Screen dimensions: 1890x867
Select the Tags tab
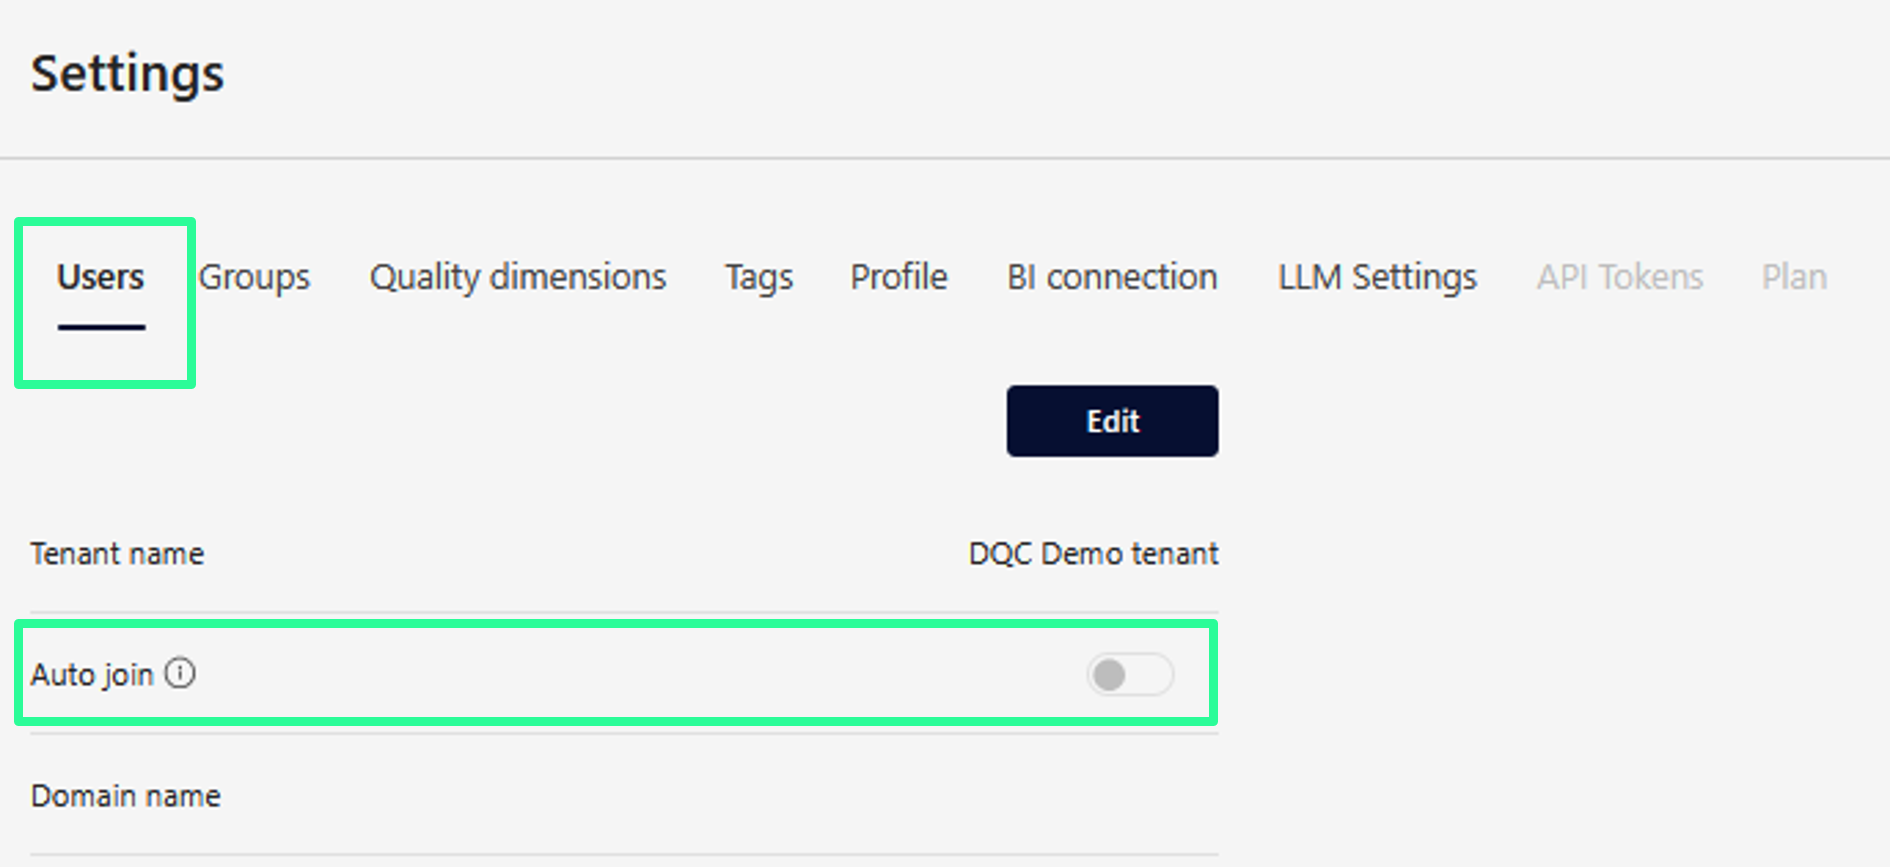758,277
